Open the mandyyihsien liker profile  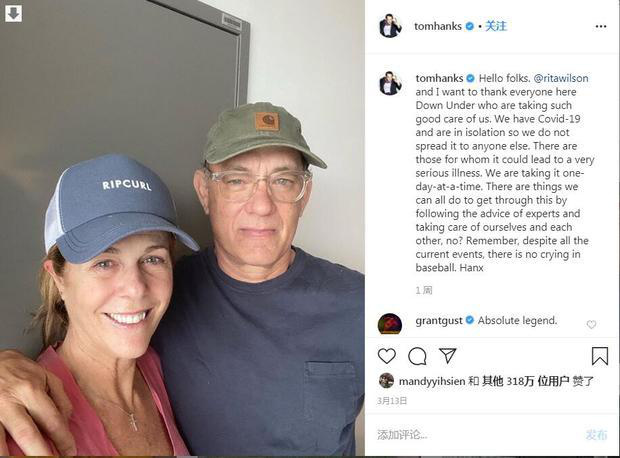coord(432,381)
